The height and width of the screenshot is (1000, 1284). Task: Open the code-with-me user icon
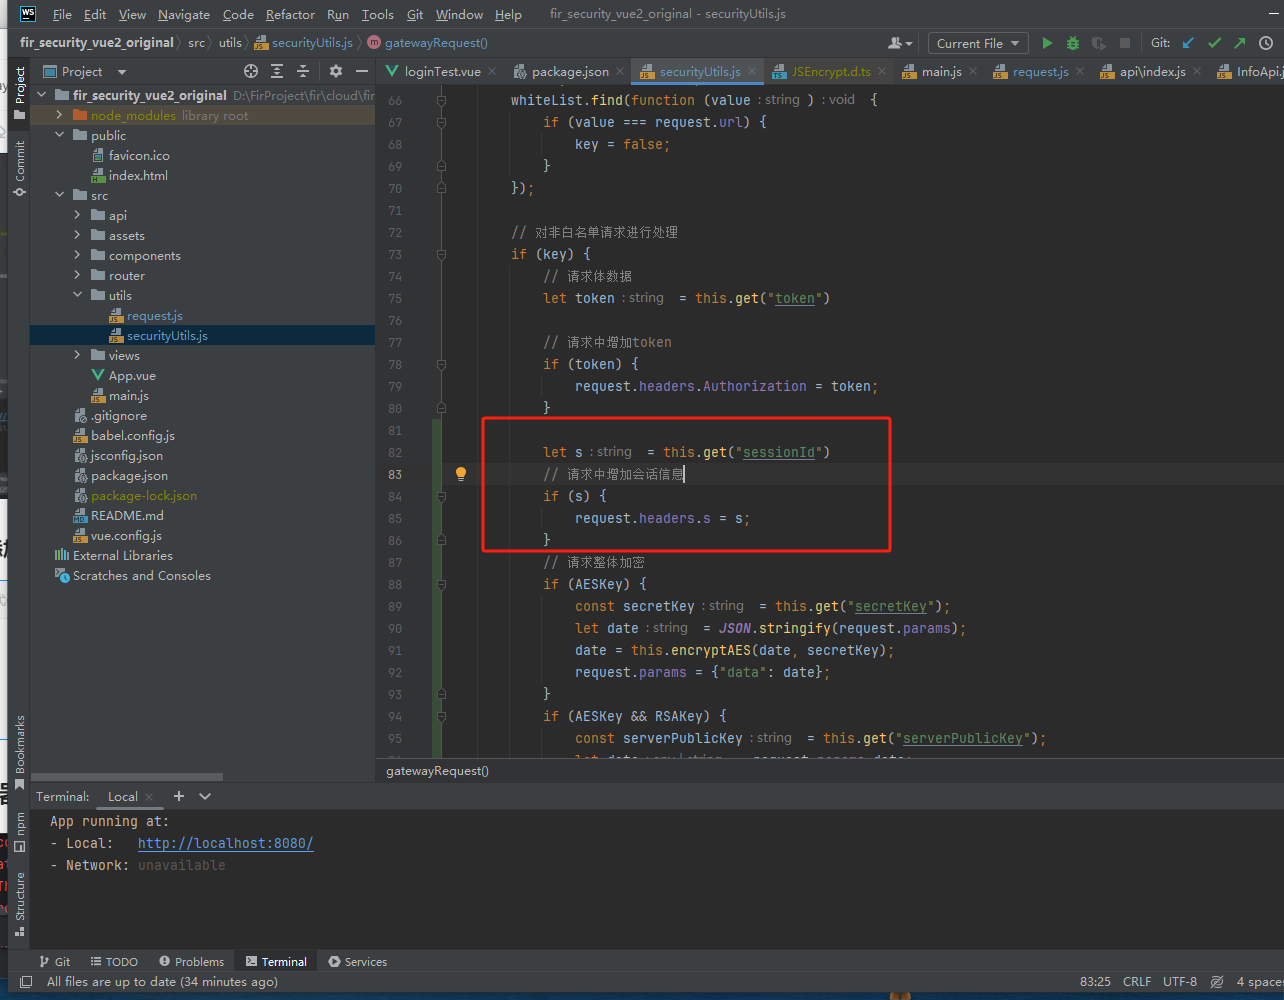pyautogui.click(x=899, y=43)
